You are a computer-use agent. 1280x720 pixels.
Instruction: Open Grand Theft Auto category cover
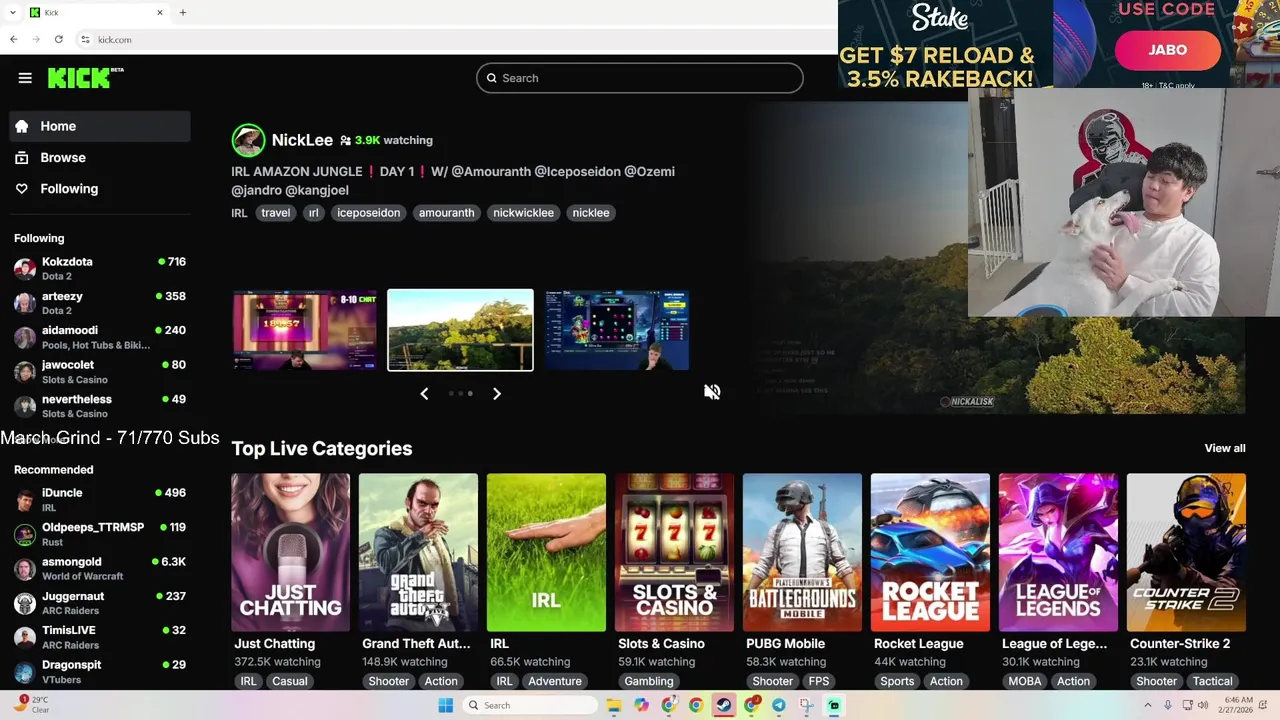[418, 552]
